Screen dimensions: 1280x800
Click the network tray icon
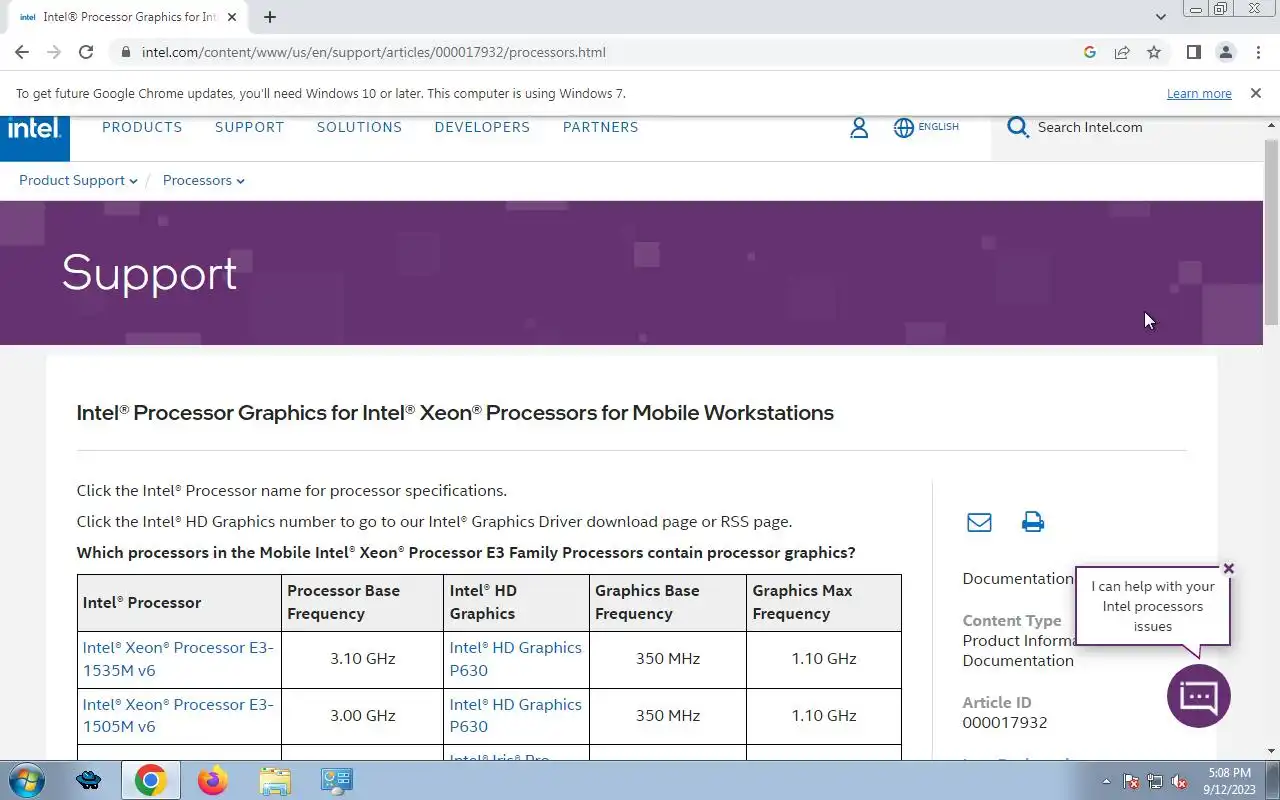coord(1155,782)
